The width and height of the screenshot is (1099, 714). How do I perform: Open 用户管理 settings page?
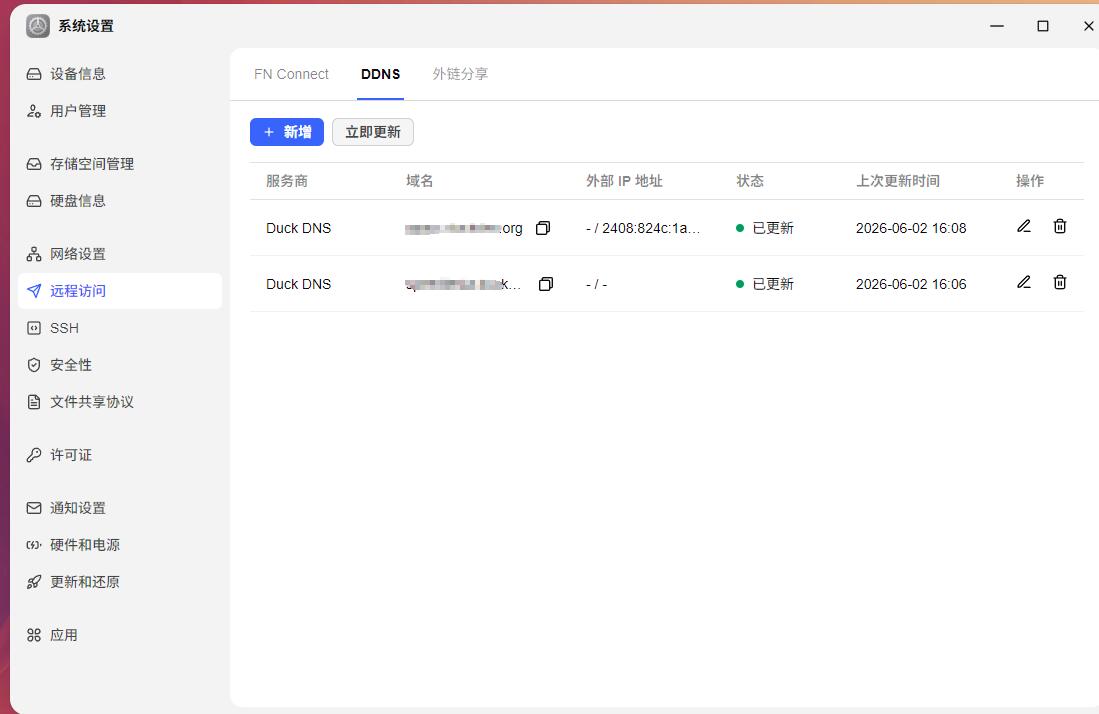point(119,111)
